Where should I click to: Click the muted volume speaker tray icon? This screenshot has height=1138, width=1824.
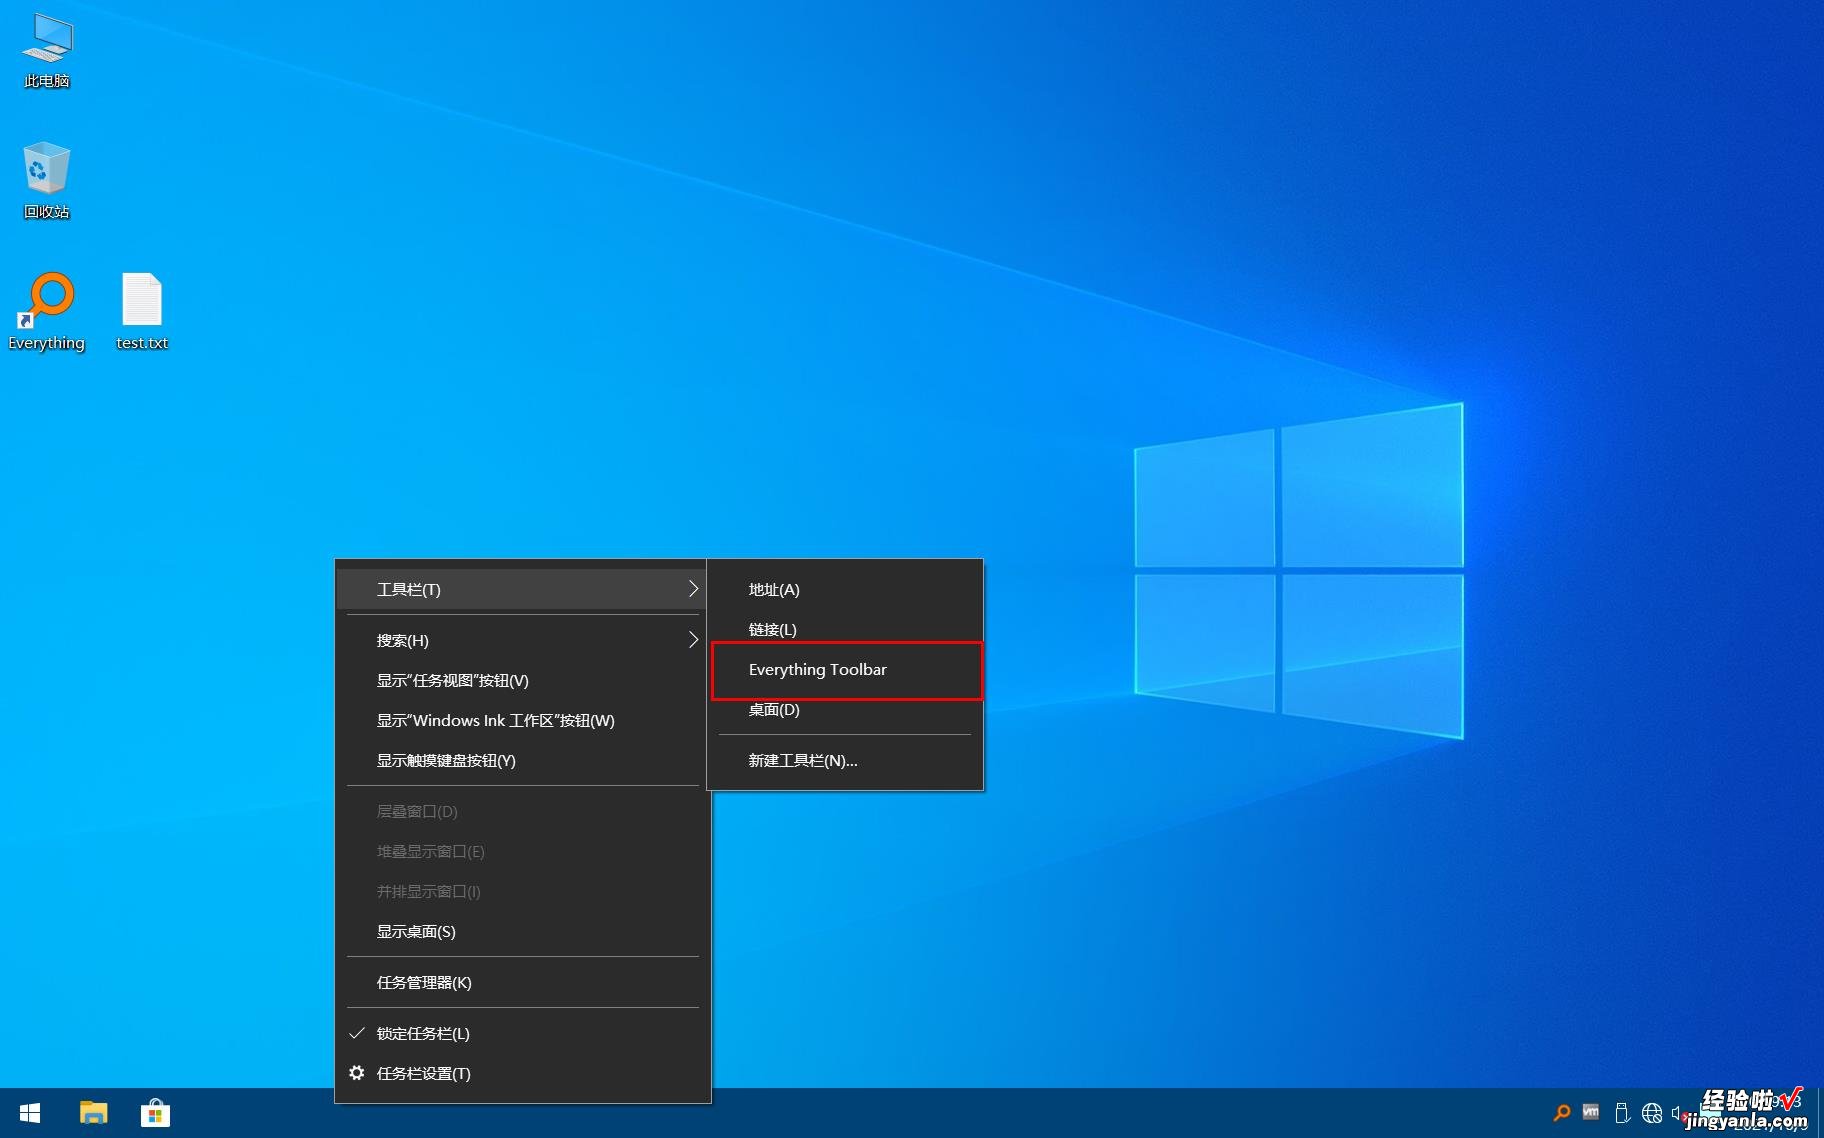[1678, 1113]
